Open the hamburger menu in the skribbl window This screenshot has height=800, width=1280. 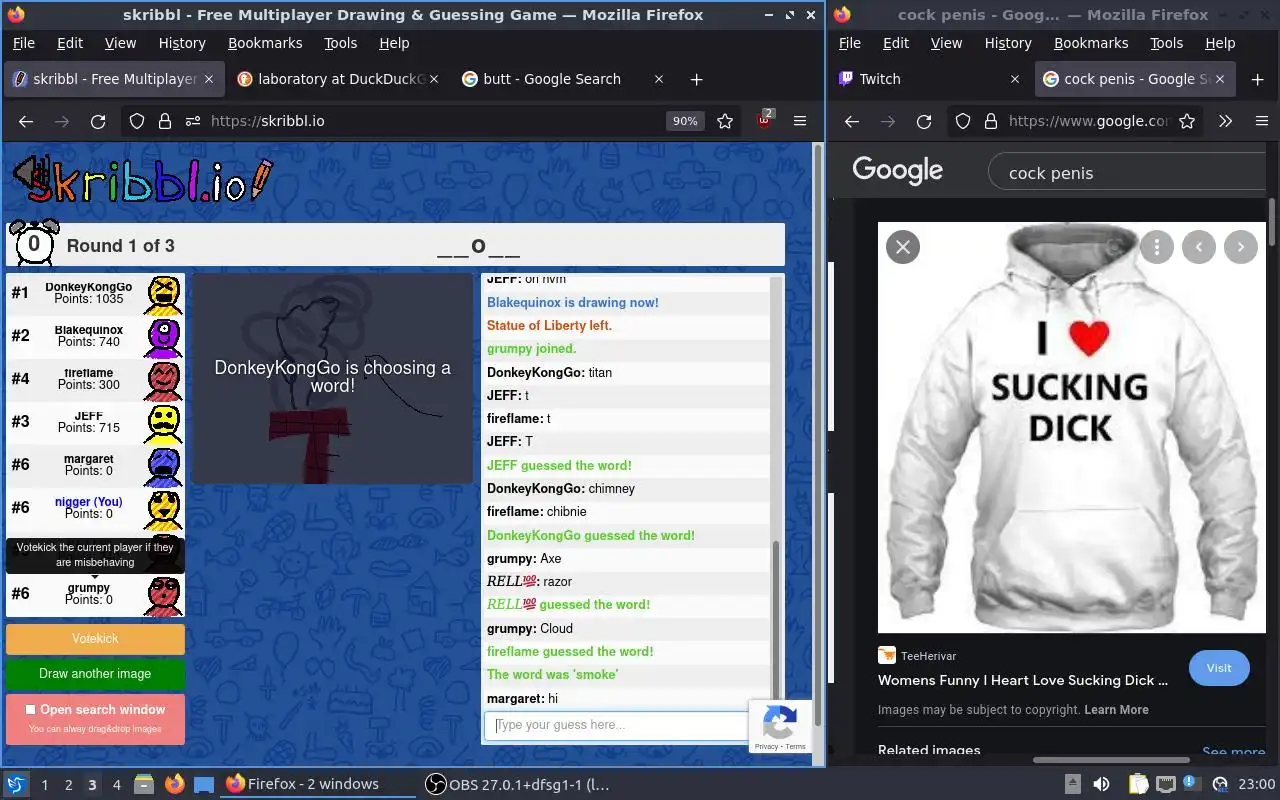[x=800, y=121]
